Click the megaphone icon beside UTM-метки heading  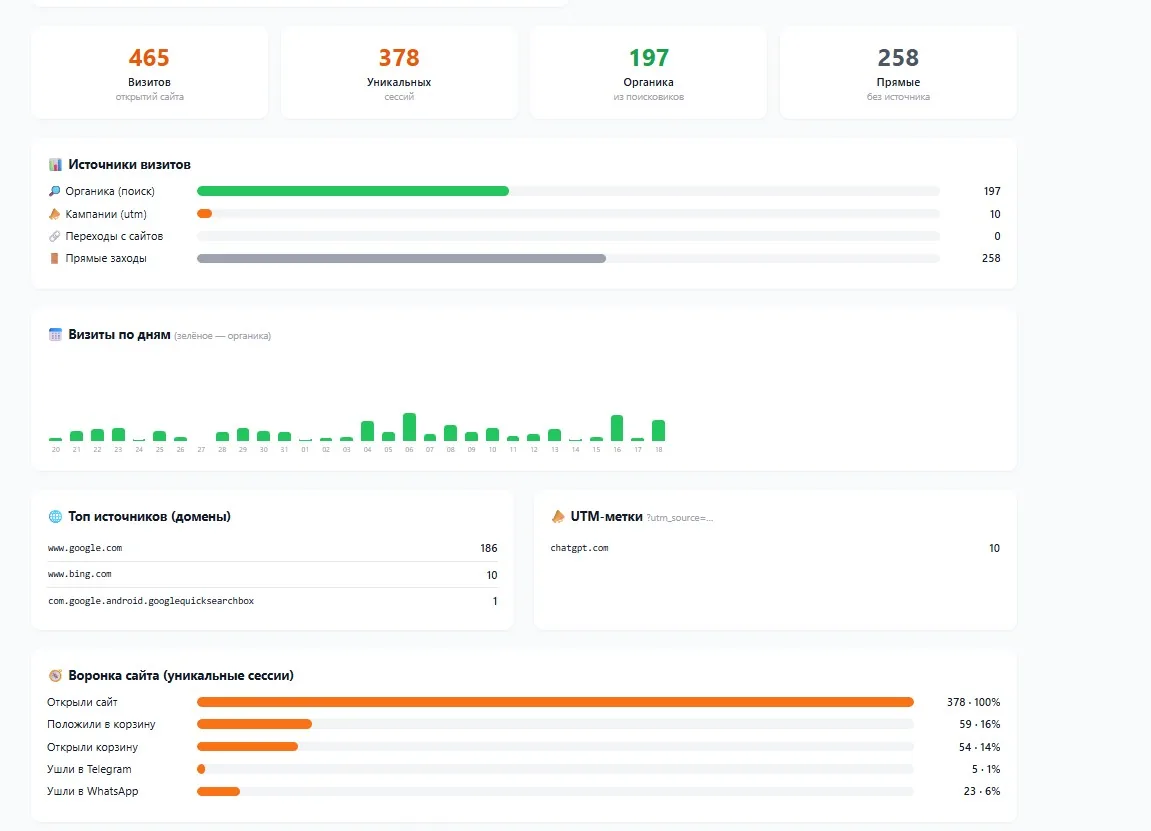point(558,516)
